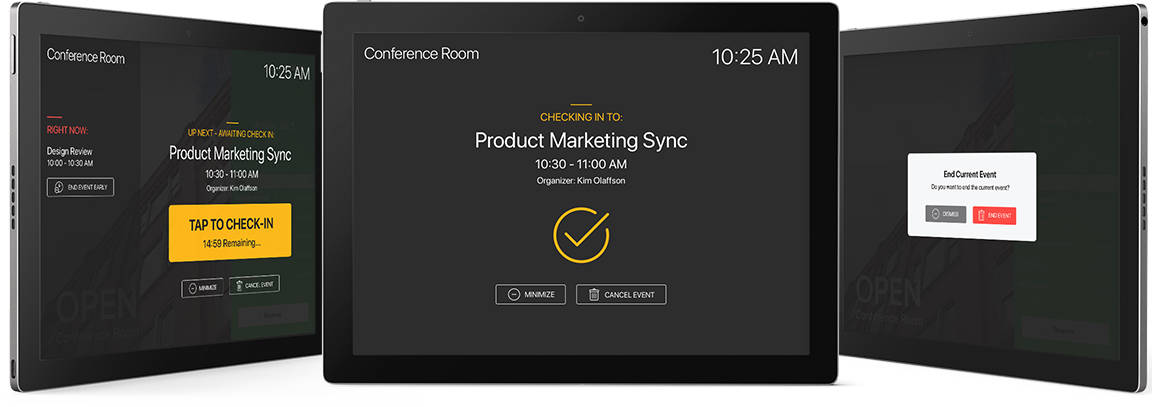This screenshot has width=1152, height=407.
Task: Click the 10:25 AM clock on center tablet
Action: point(754,57)
